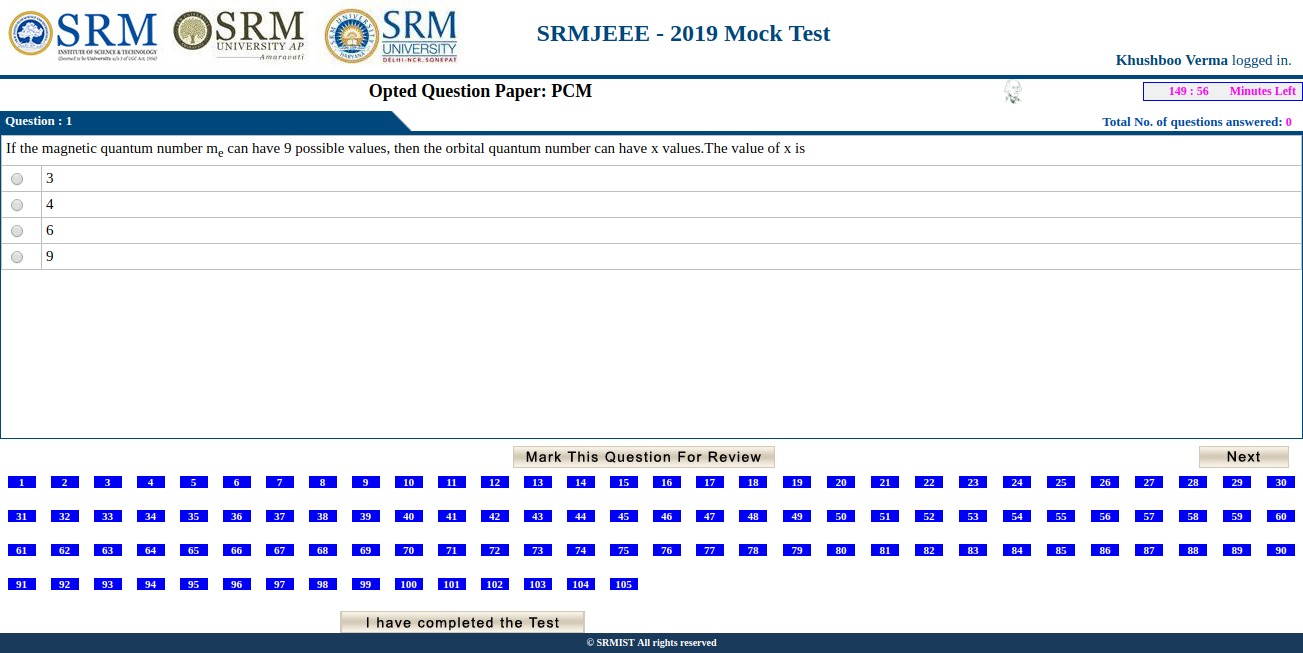Image resolution: width=1303 pixels, height=653 pixels.
Task: Click the SRM Institute of Science and Technology logo
Action: pyautogui.click(x=85, y=35)
